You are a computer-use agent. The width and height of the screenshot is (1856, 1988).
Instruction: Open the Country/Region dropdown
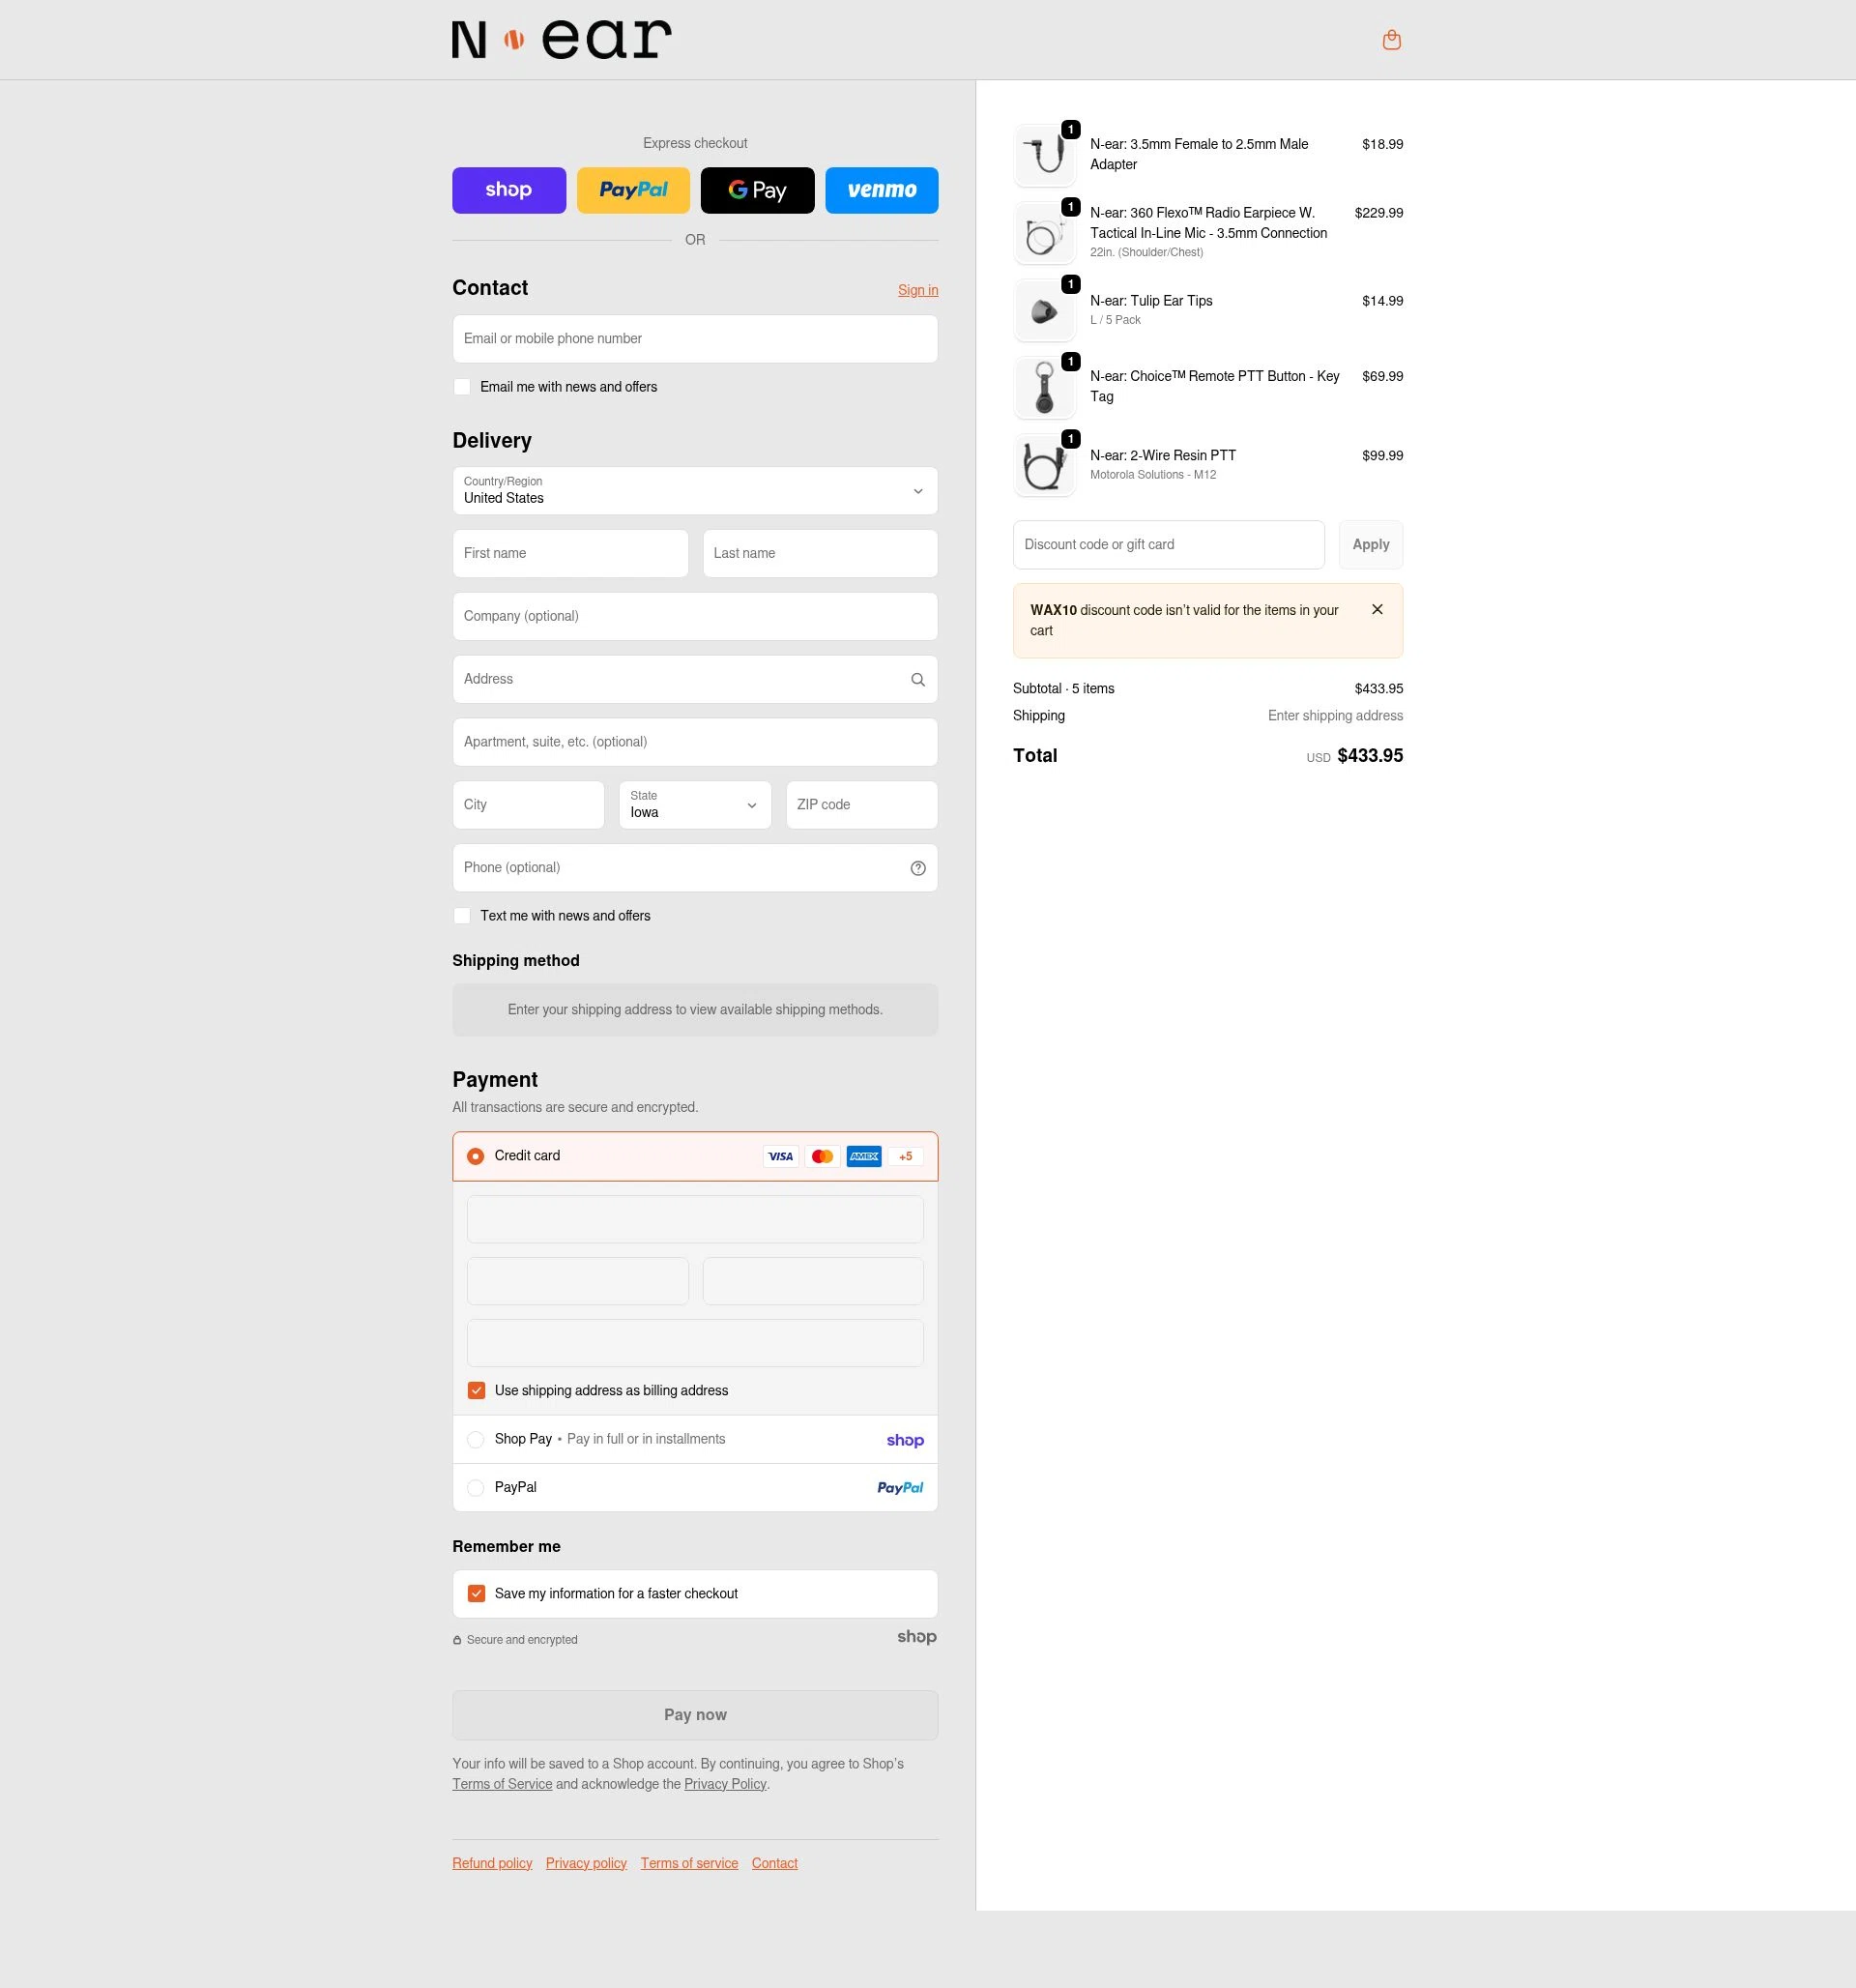pos(694,491)
